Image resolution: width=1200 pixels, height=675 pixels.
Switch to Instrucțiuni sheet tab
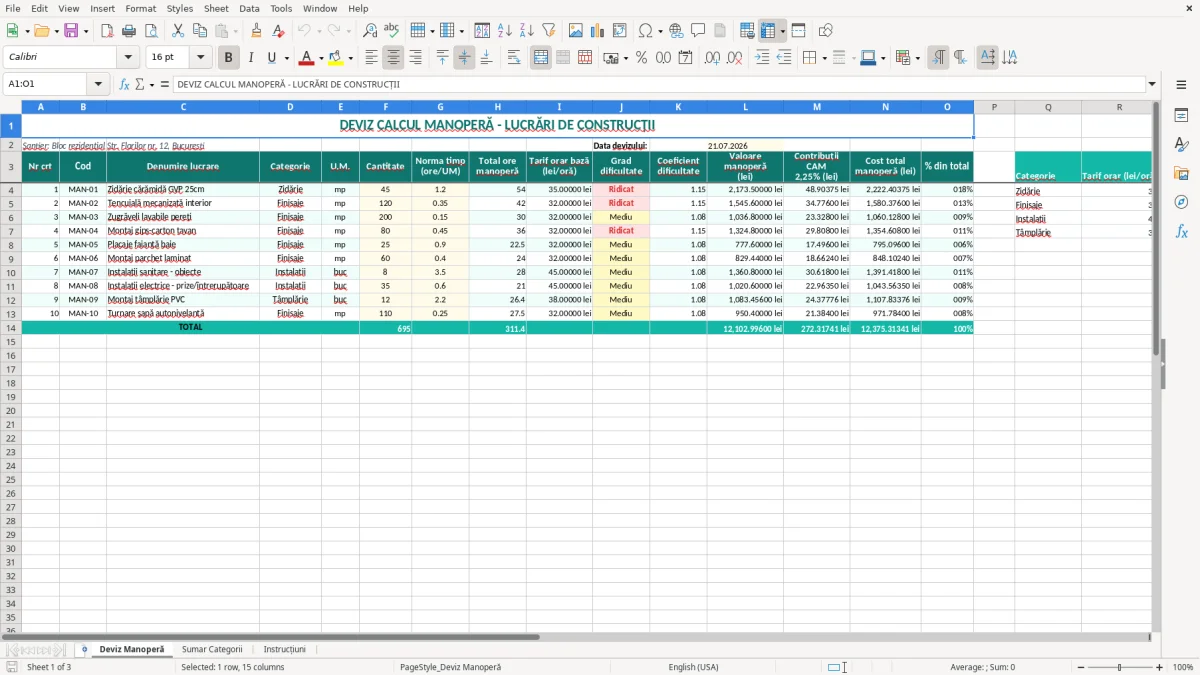(x=285, y=649)
